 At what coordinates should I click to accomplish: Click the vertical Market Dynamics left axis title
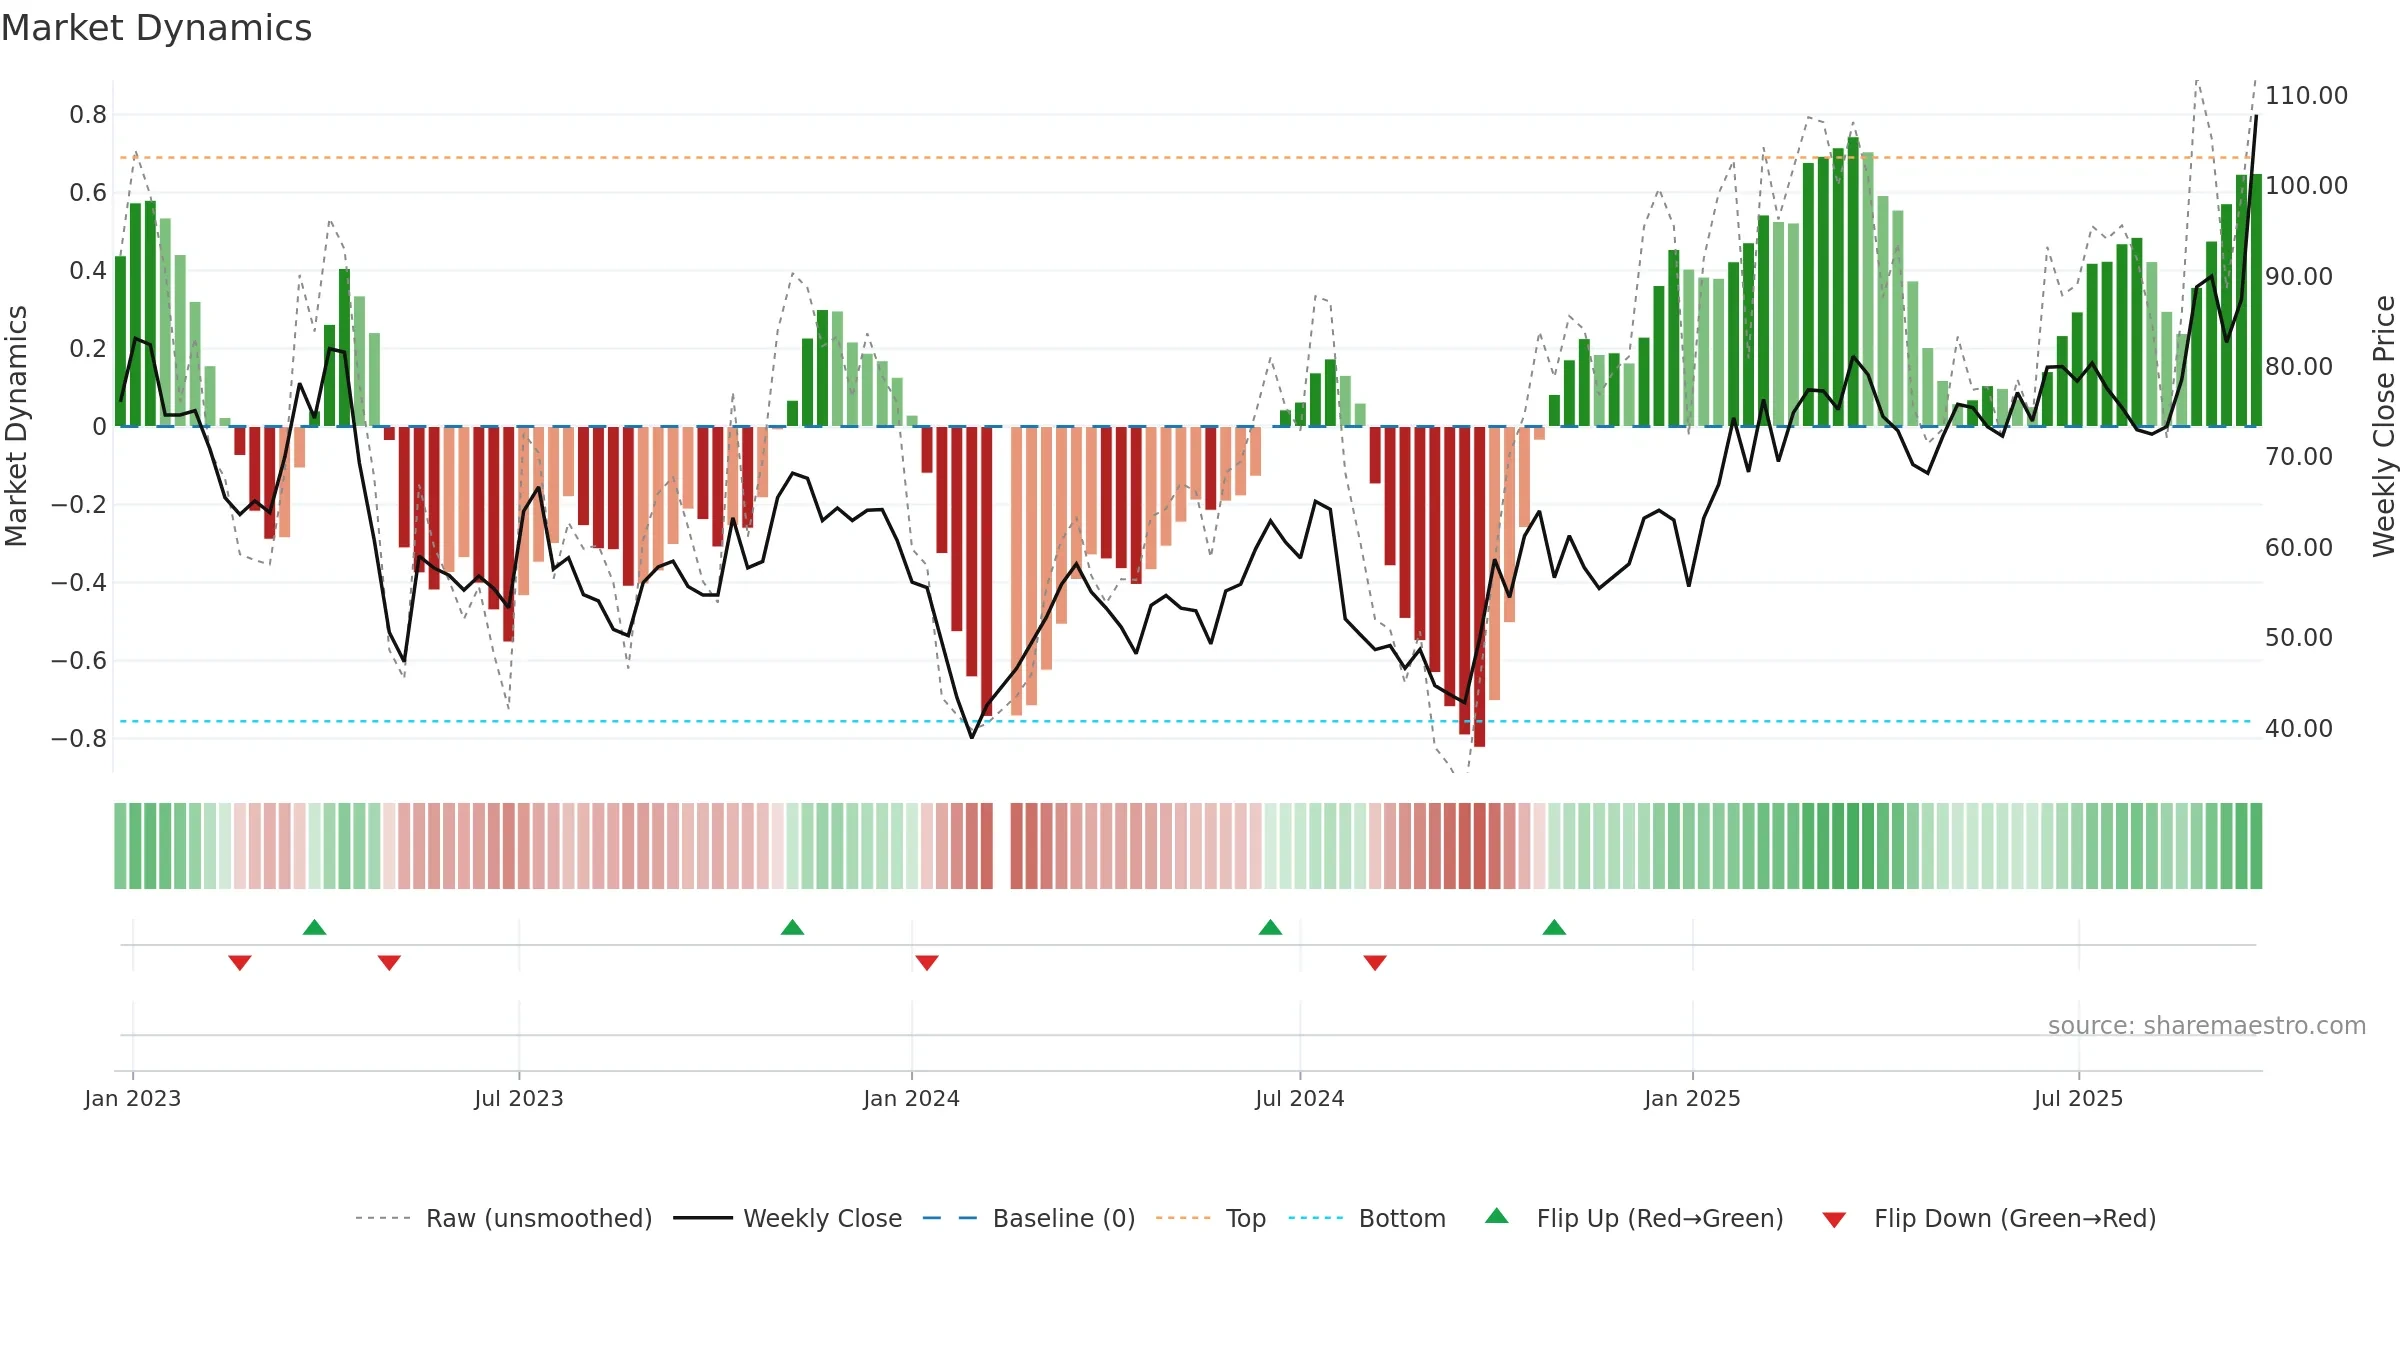(16, 426)
